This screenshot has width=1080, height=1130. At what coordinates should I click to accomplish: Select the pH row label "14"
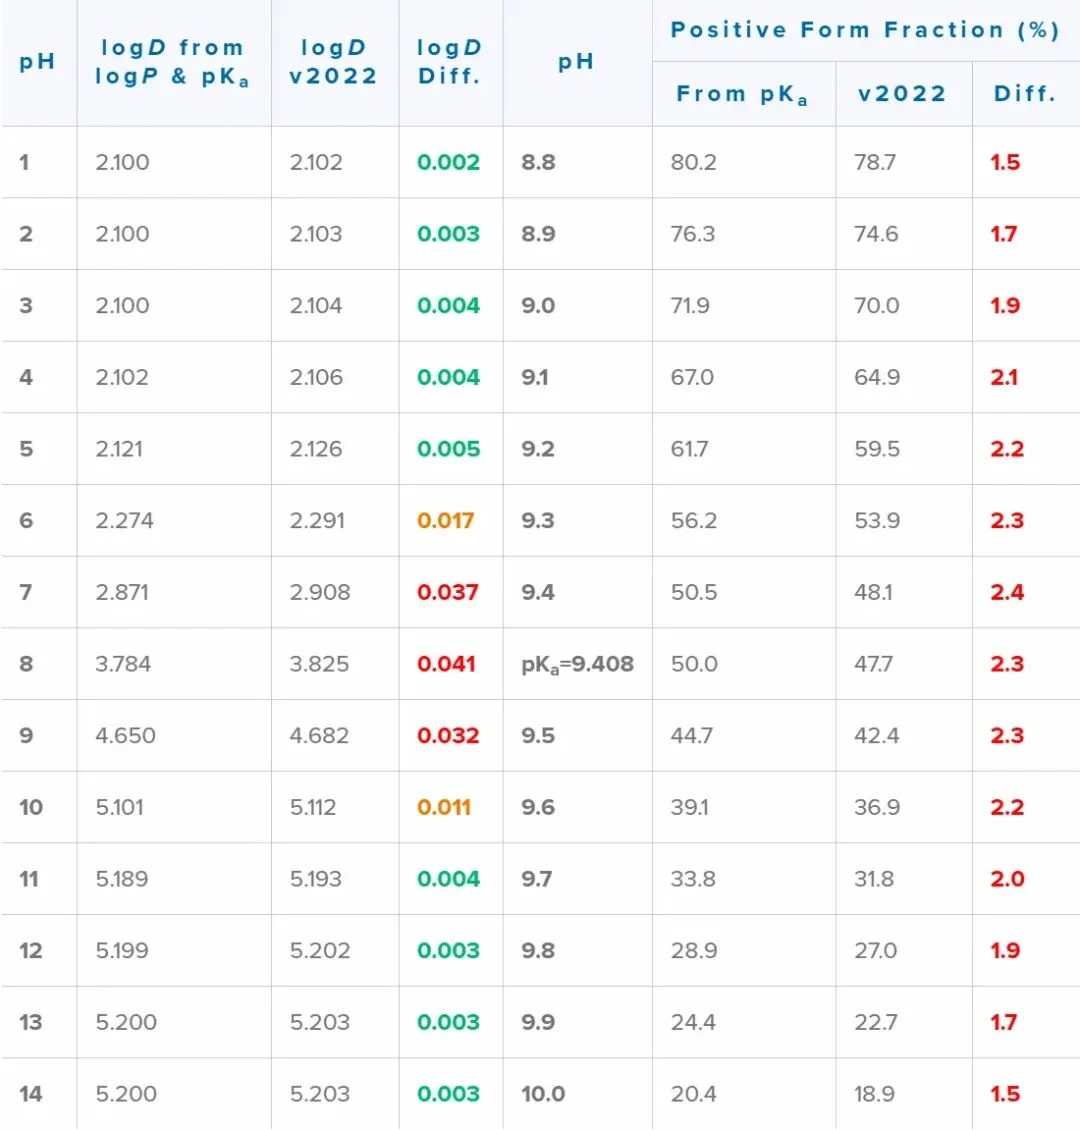pos(31,1094)
